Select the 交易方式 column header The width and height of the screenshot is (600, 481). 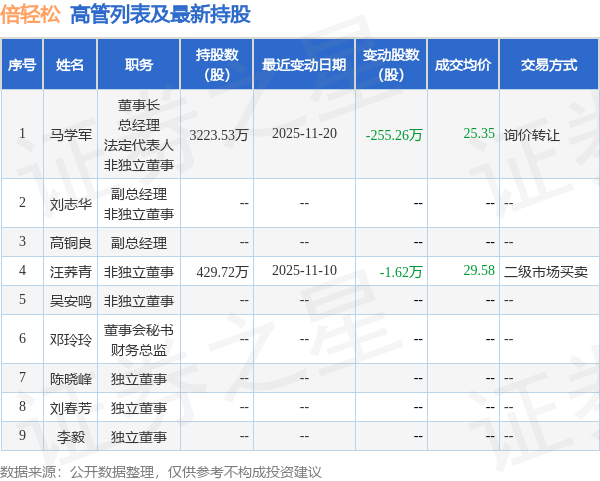549,65
